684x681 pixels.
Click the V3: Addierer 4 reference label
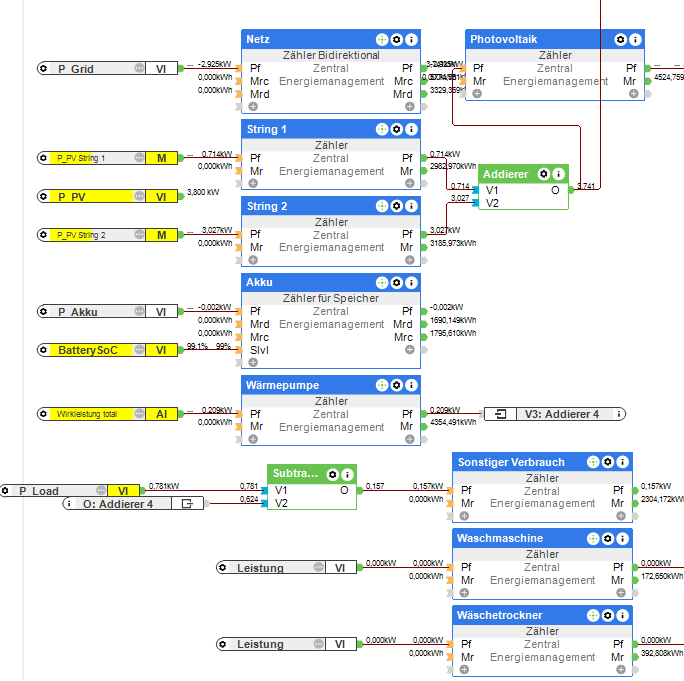coord(562,414)
